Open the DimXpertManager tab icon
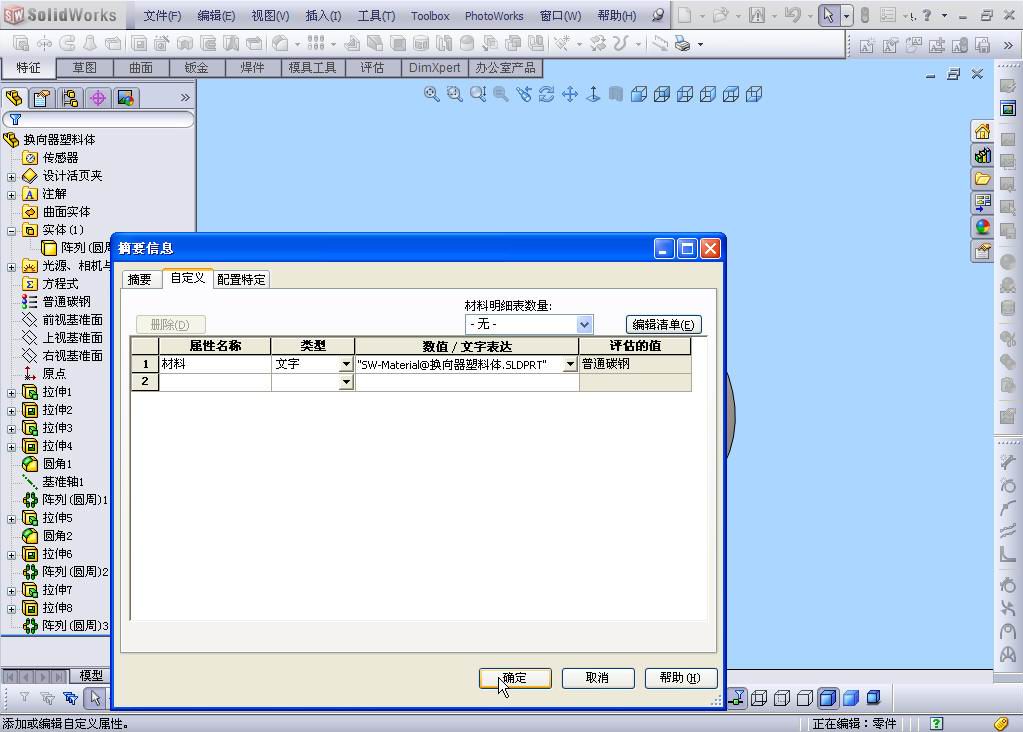Viewport: 1023px width, 732px height. (98, 98)
